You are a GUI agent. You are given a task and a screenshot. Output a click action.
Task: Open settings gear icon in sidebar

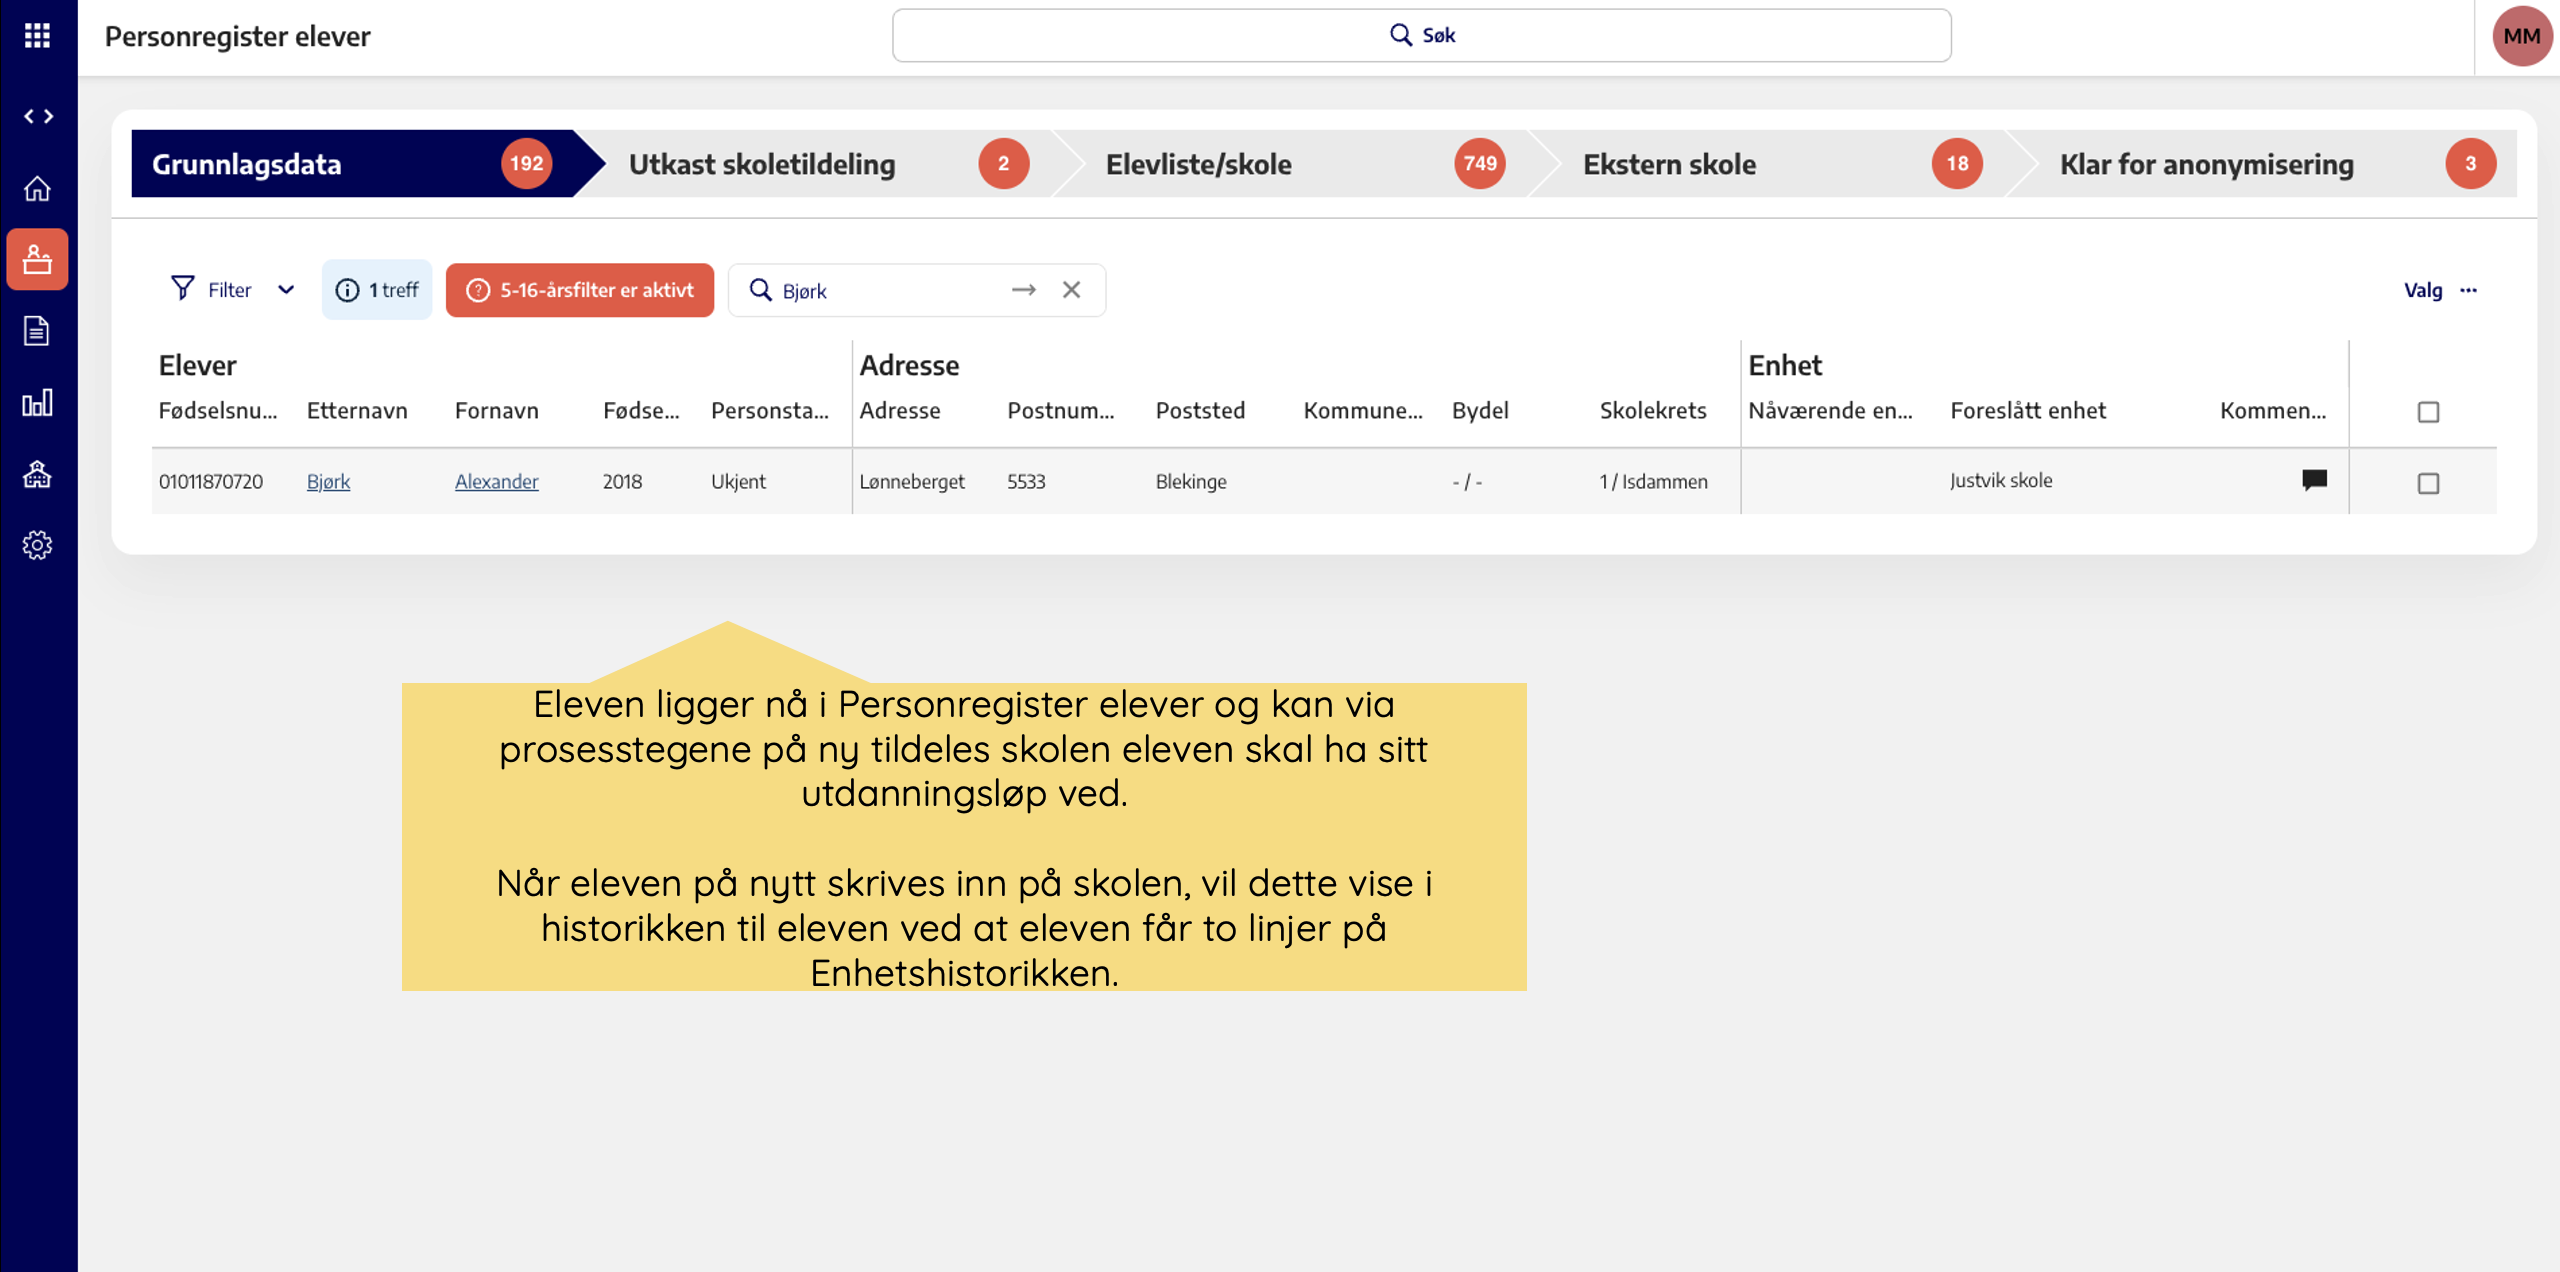(37, 545)
